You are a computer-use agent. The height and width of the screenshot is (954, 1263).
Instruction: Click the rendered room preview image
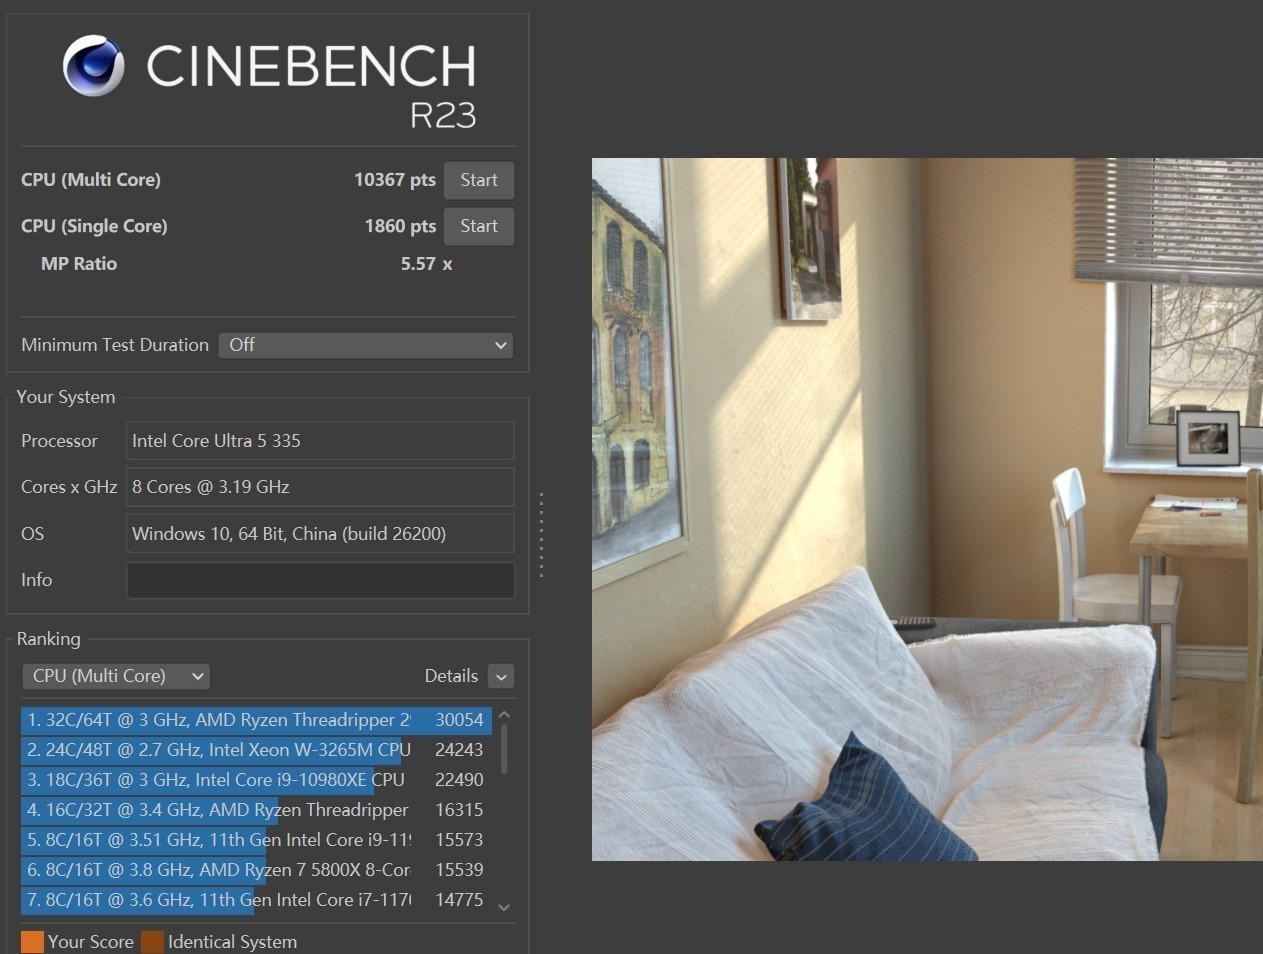(927, 509)
